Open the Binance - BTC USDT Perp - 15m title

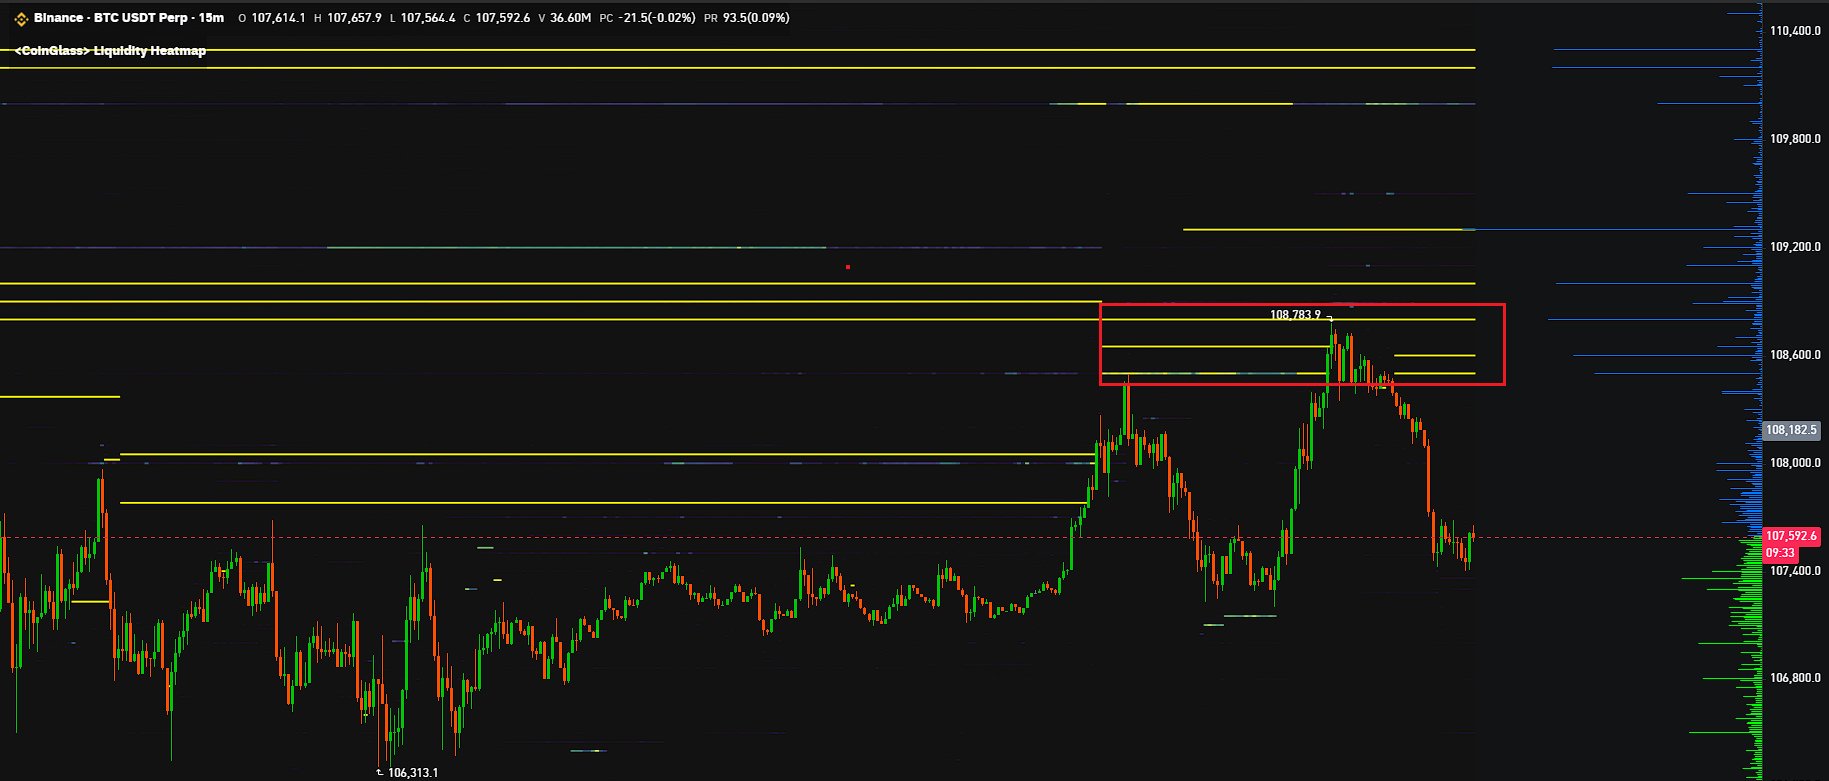click(x=129, y=18)
